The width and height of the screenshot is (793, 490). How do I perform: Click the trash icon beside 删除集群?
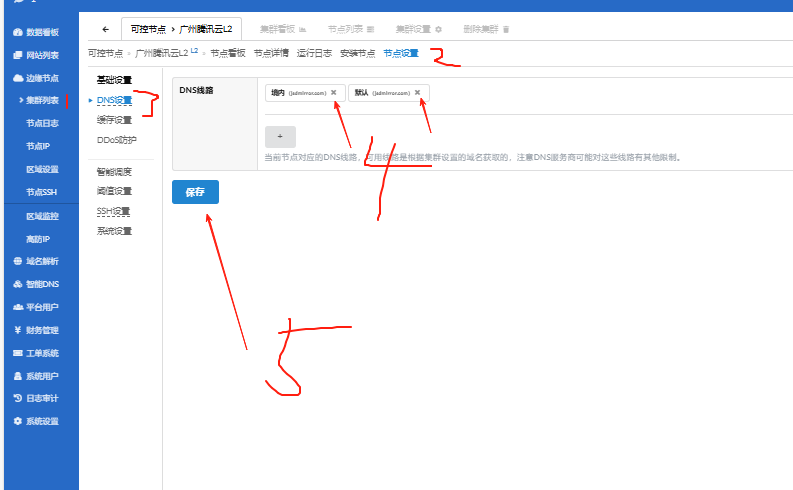coord(506,29)
